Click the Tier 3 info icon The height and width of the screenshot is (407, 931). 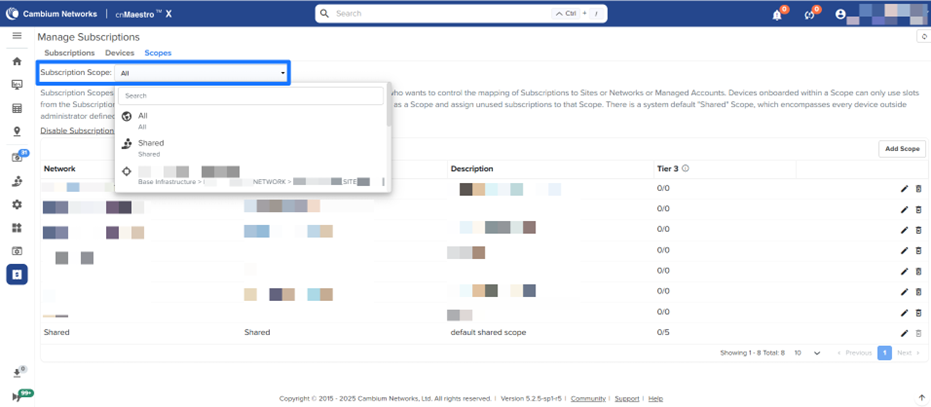tap(686, 169)
